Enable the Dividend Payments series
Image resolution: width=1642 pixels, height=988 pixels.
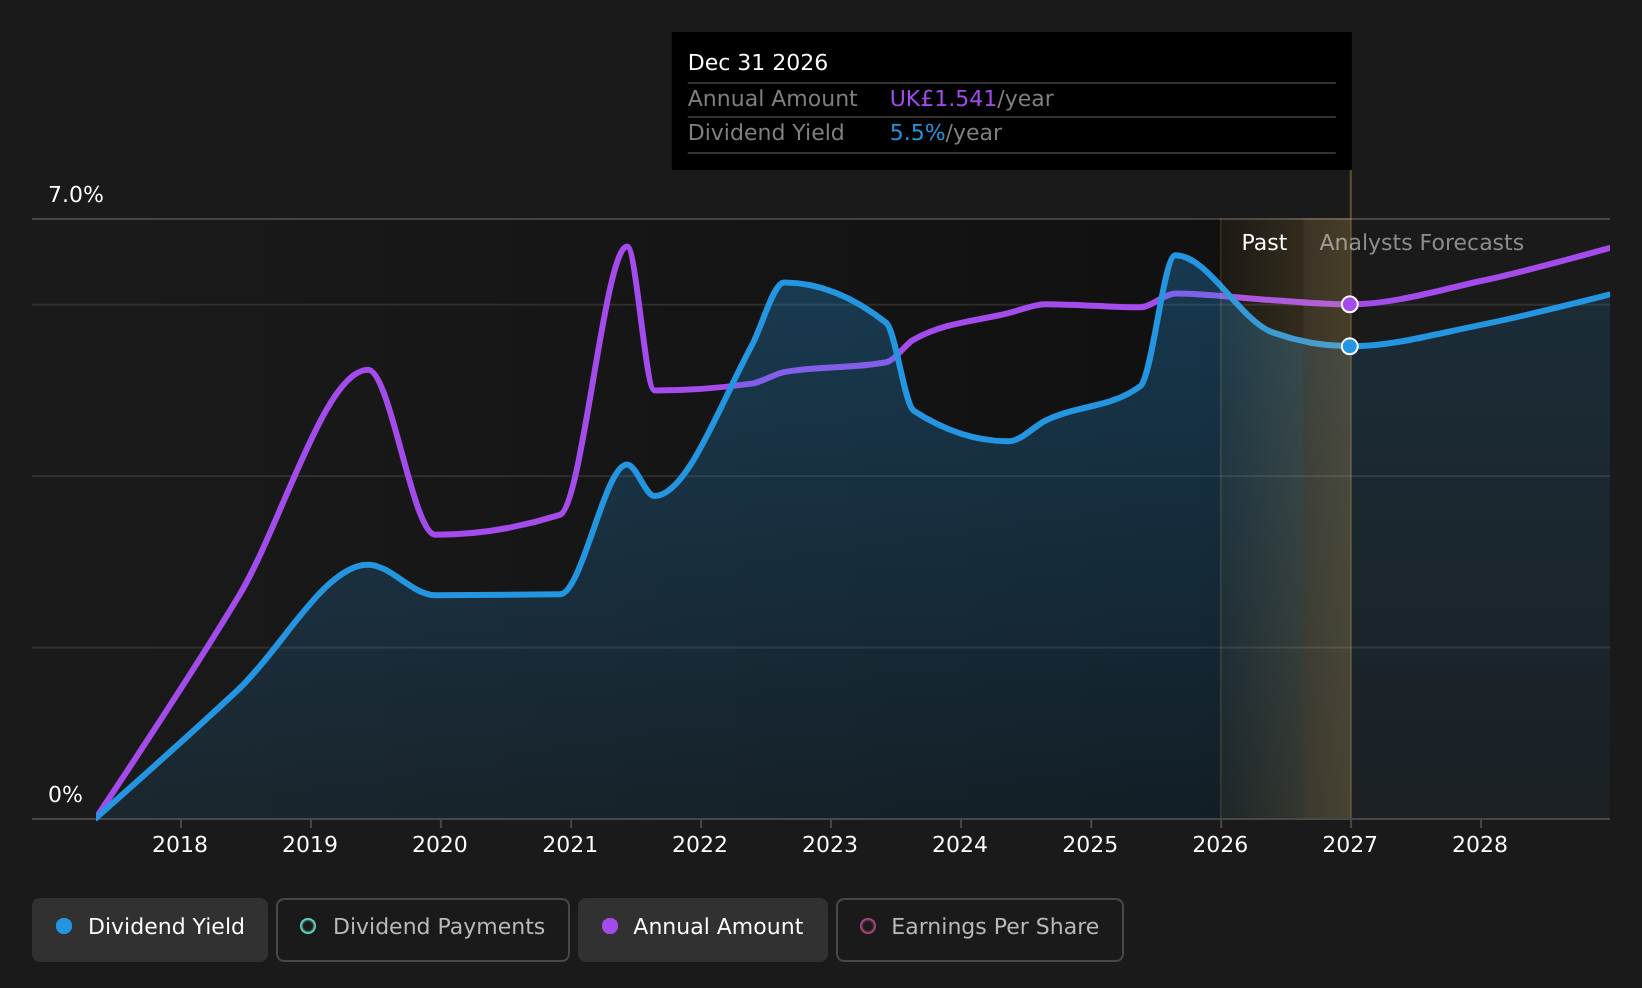click(x=423, y=930)
